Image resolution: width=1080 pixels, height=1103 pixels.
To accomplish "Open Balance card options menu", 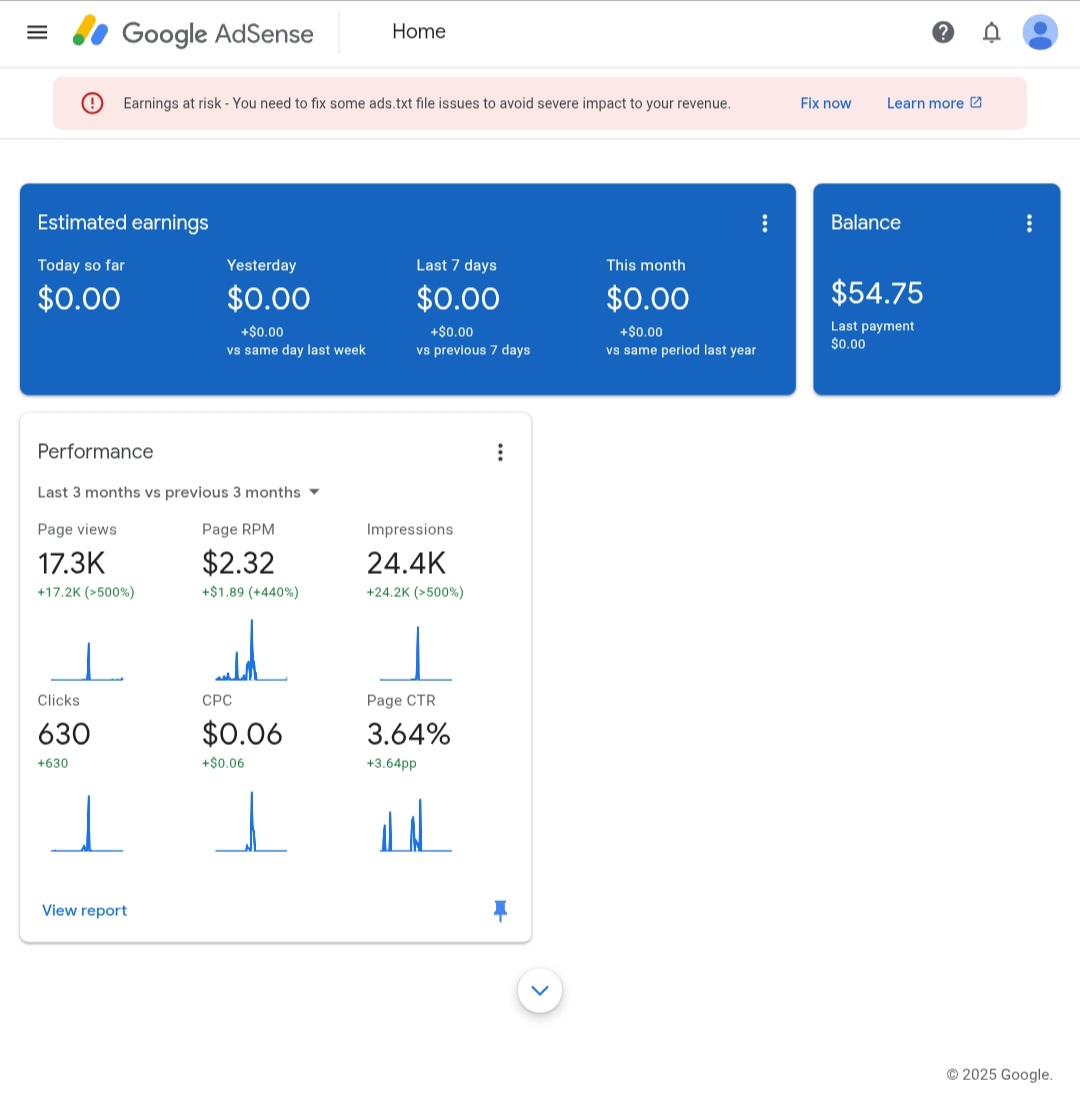I will click(x=1029, y=224).
